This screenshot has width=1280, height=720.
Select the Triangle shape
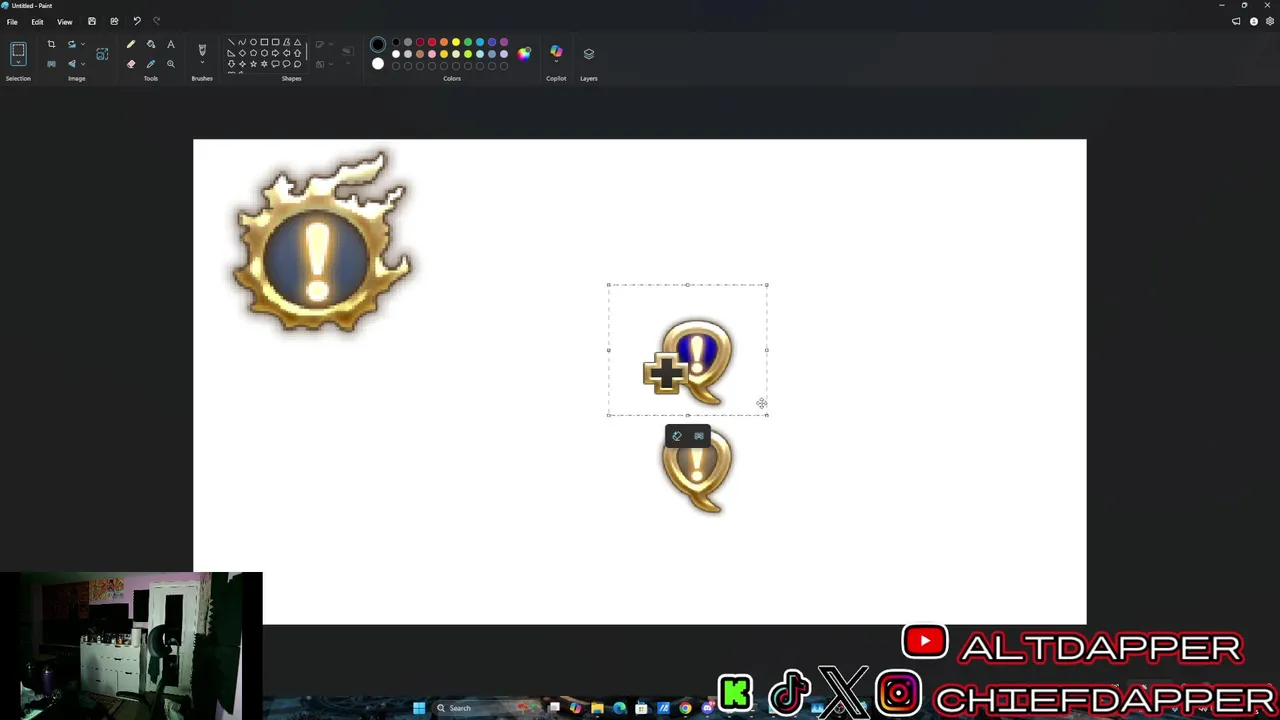(x=297, y=42)
